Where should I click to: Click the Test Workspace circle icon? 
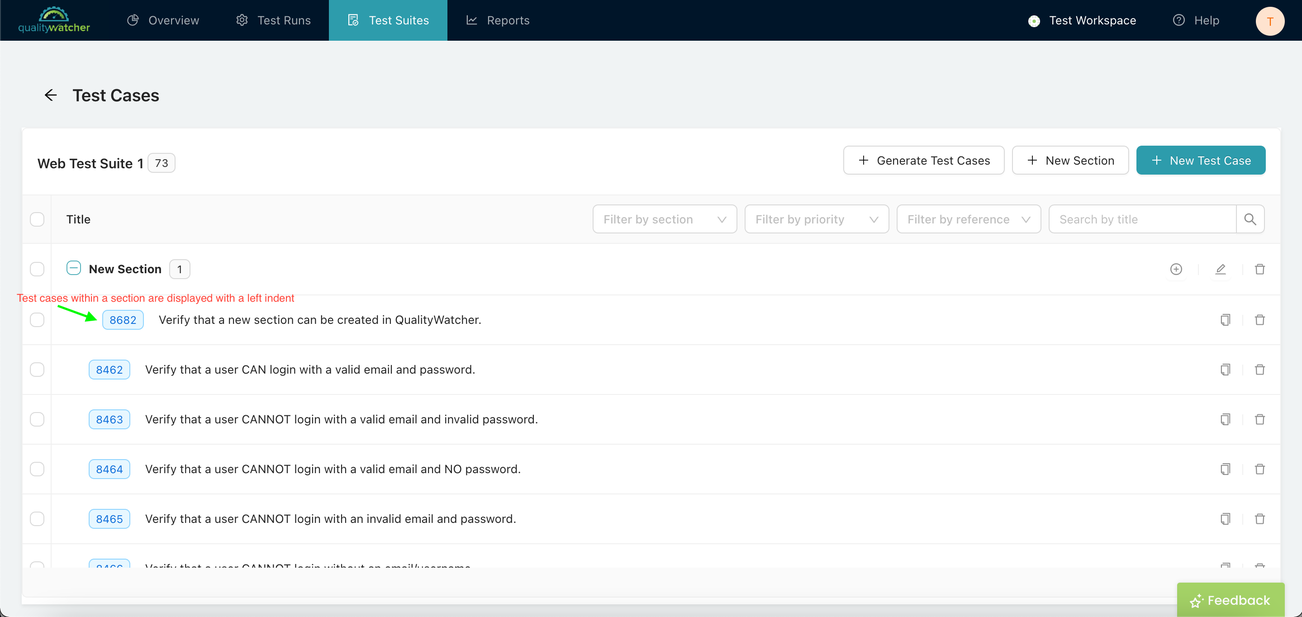[1034, 20]
